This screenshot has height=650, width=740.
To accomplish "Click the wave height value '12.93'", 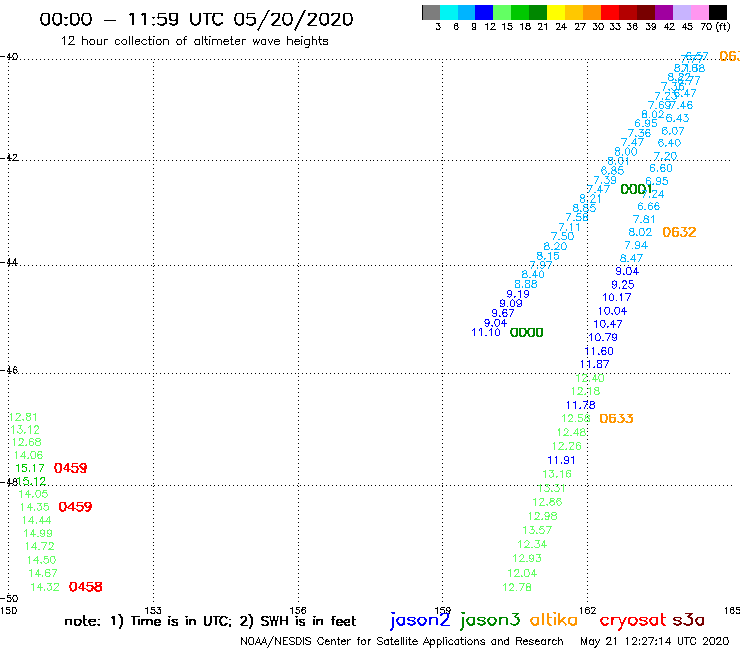I will point(527,559).
